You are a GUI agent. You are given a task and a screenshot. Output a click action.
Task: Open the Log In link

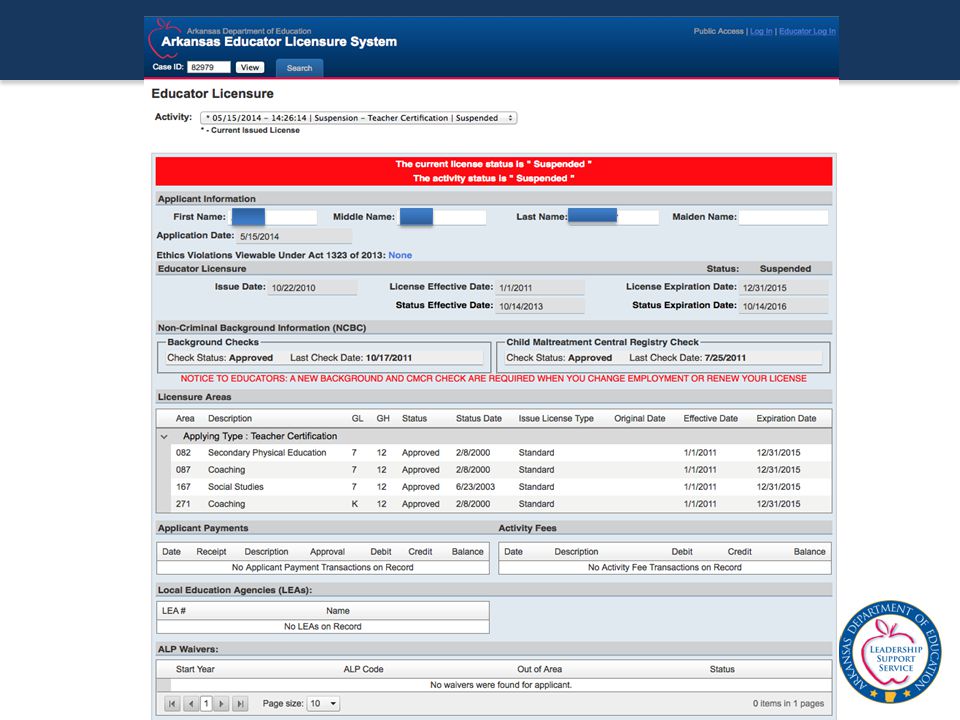click(x=761, y=31)
